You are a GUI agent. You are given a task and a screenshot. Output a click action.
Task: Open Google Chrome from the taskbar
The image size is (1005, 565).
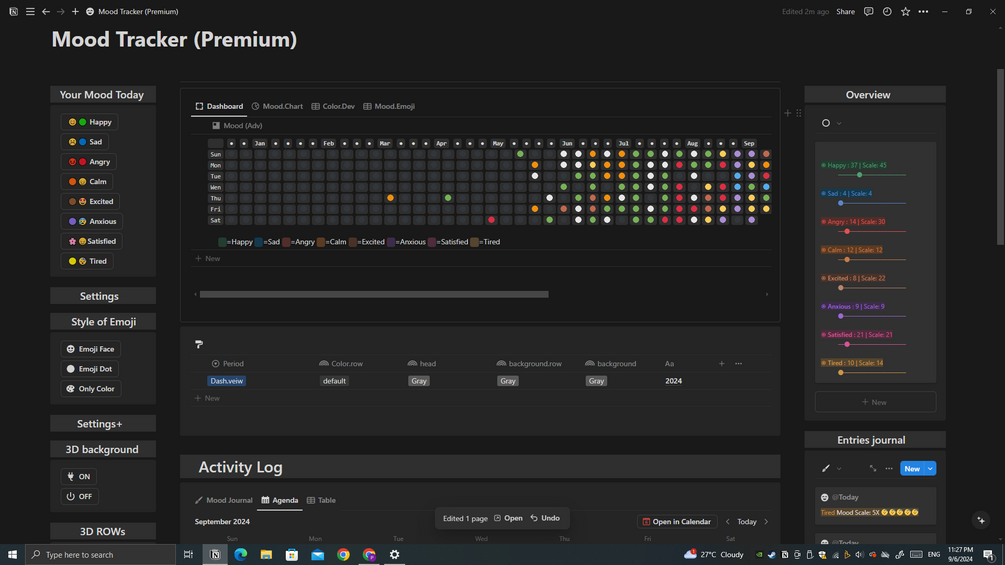[344, 555]
